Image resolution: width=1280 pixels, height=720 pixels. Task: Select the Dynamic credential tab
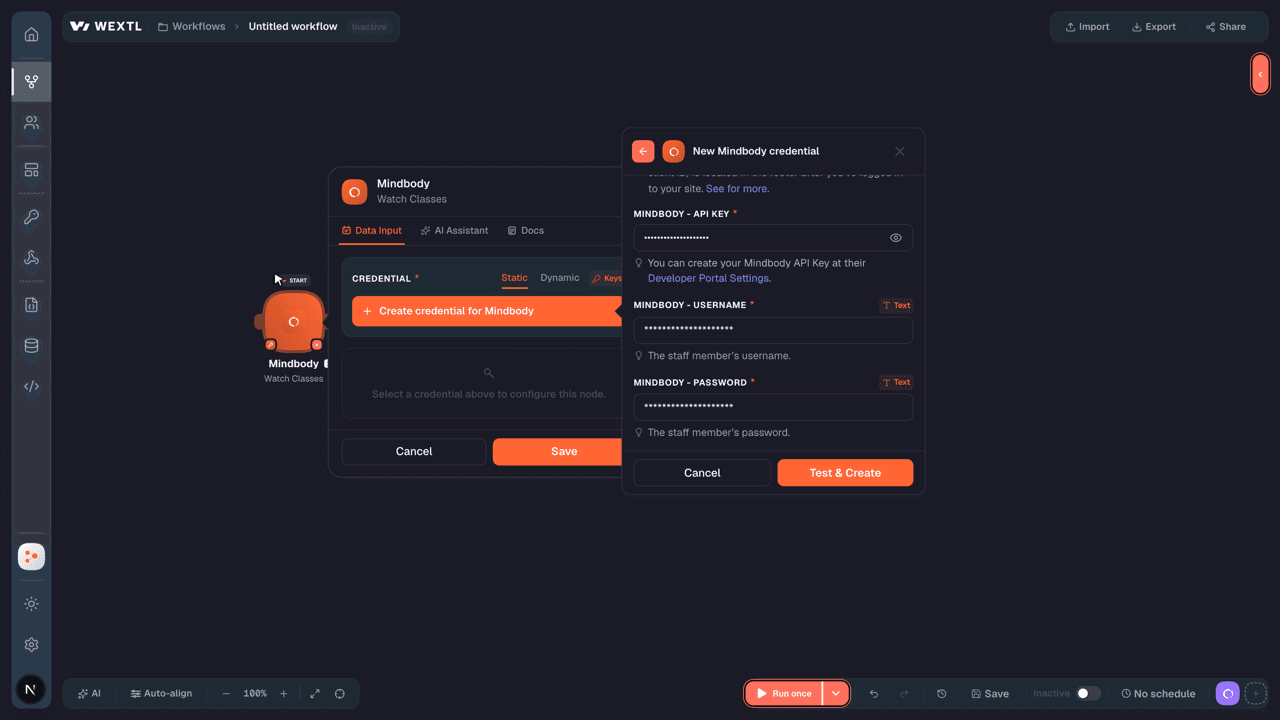[559, 278]
